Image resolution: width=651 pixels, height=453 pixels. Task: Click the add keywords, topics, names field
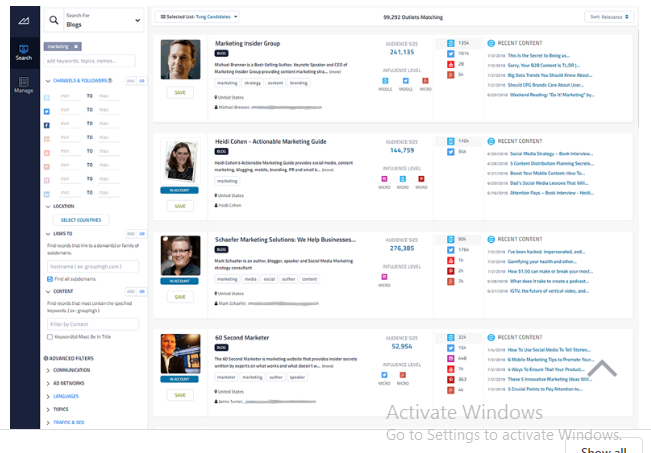tap(92, 62)
